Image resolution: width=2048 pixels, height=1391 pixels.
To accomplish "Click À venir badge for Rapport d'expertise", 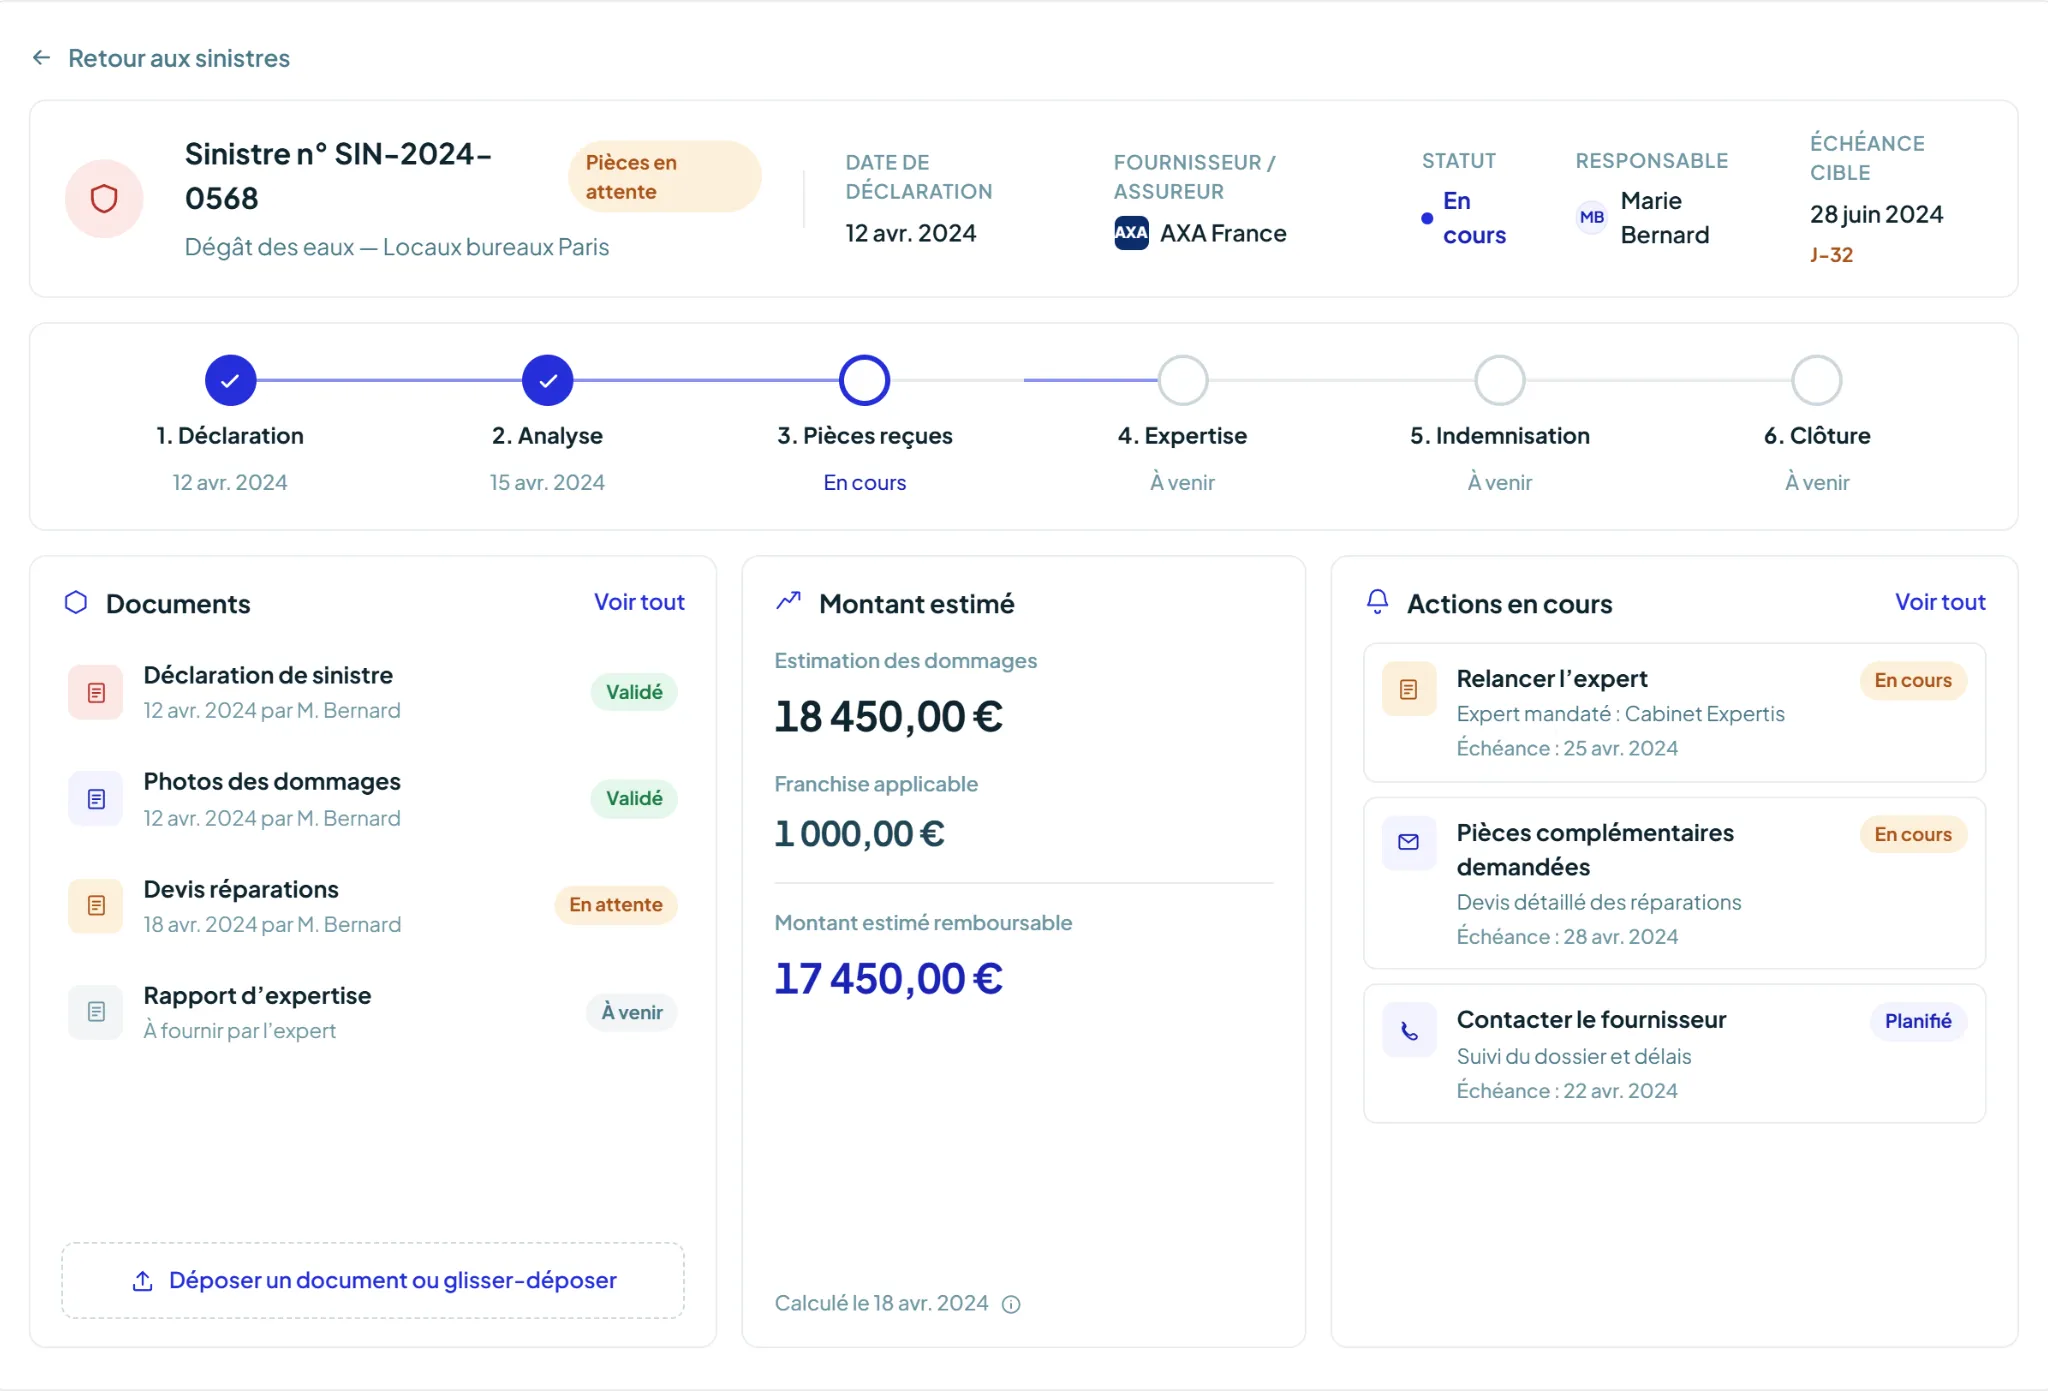I will pyautogui.click(x=632, y=1012).
